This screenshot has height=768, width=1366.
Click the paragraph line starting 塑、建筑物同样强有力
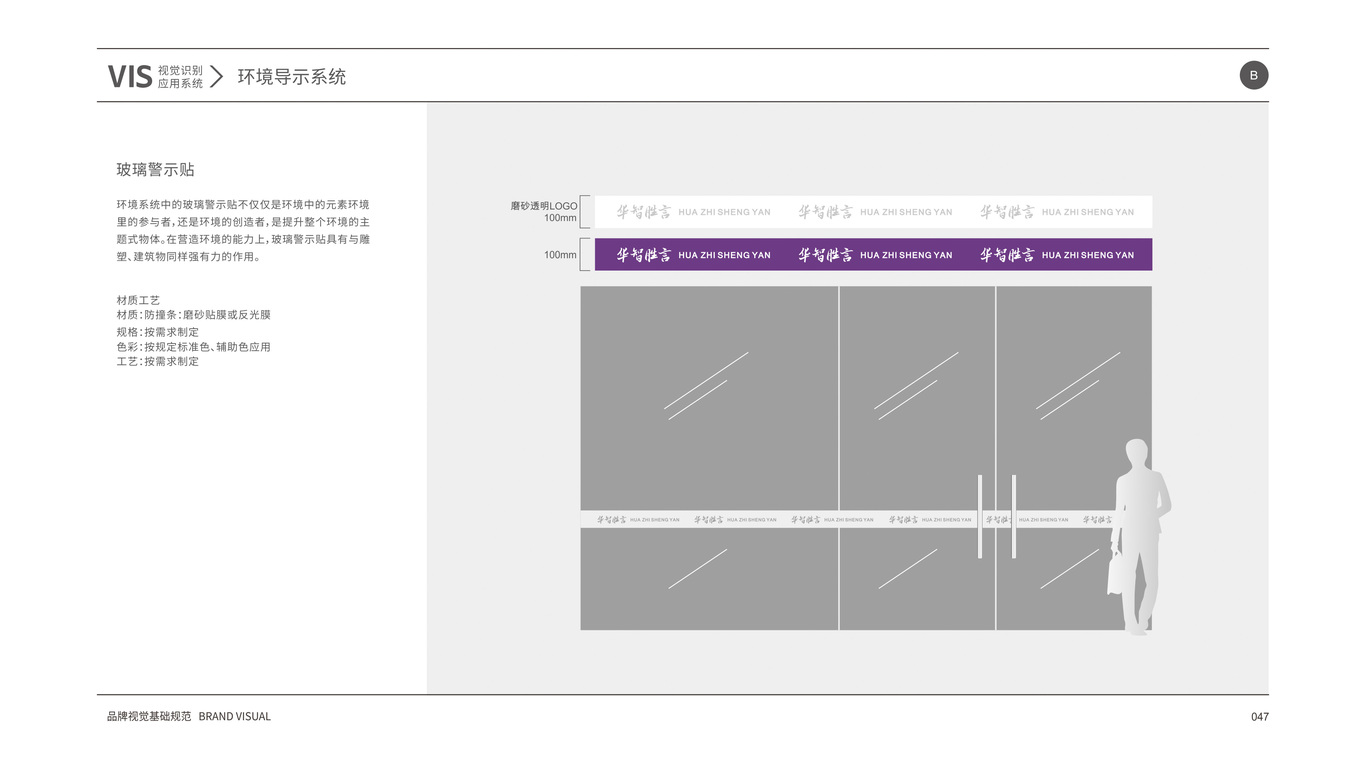tap(188, 257)
